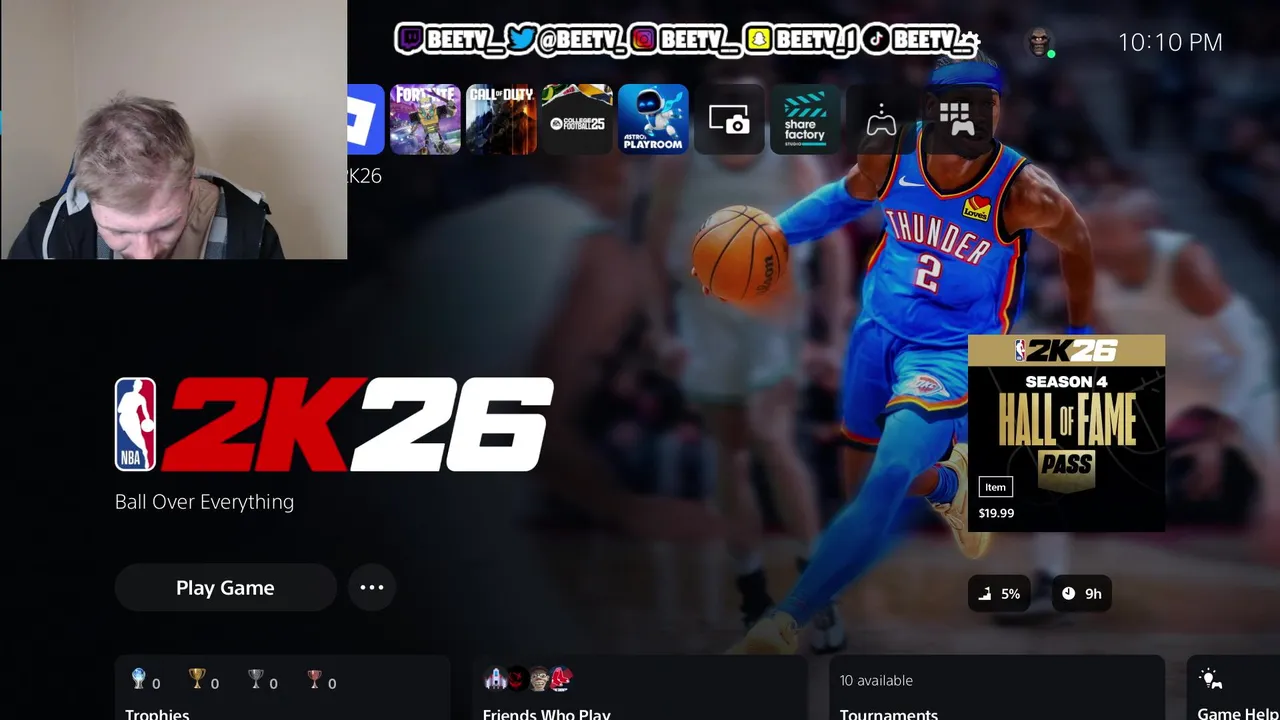Open the Media Gallery camera icon
Viewport: 1280px width, 720px height.
729,119
